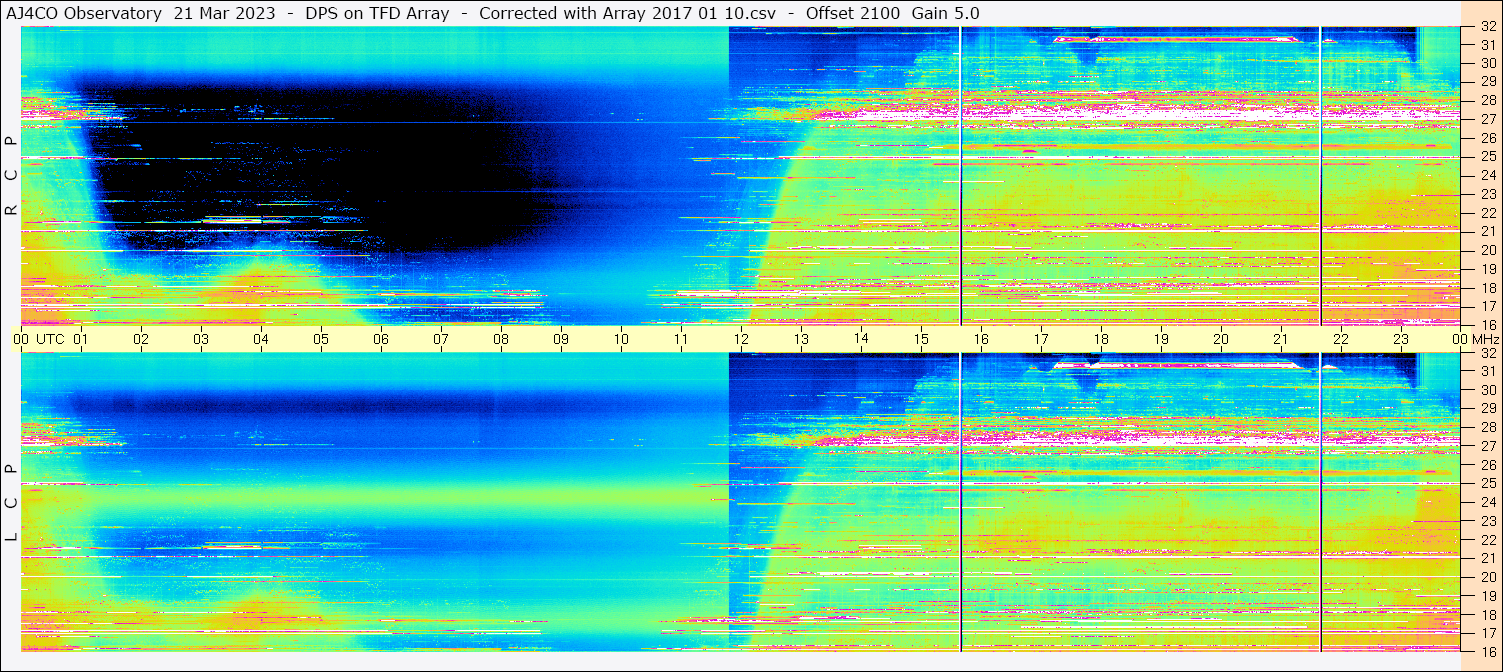Select hour mark "04" on time axis
The image size is (1503, 672).
pyautogui.click(x=261, y=339)
